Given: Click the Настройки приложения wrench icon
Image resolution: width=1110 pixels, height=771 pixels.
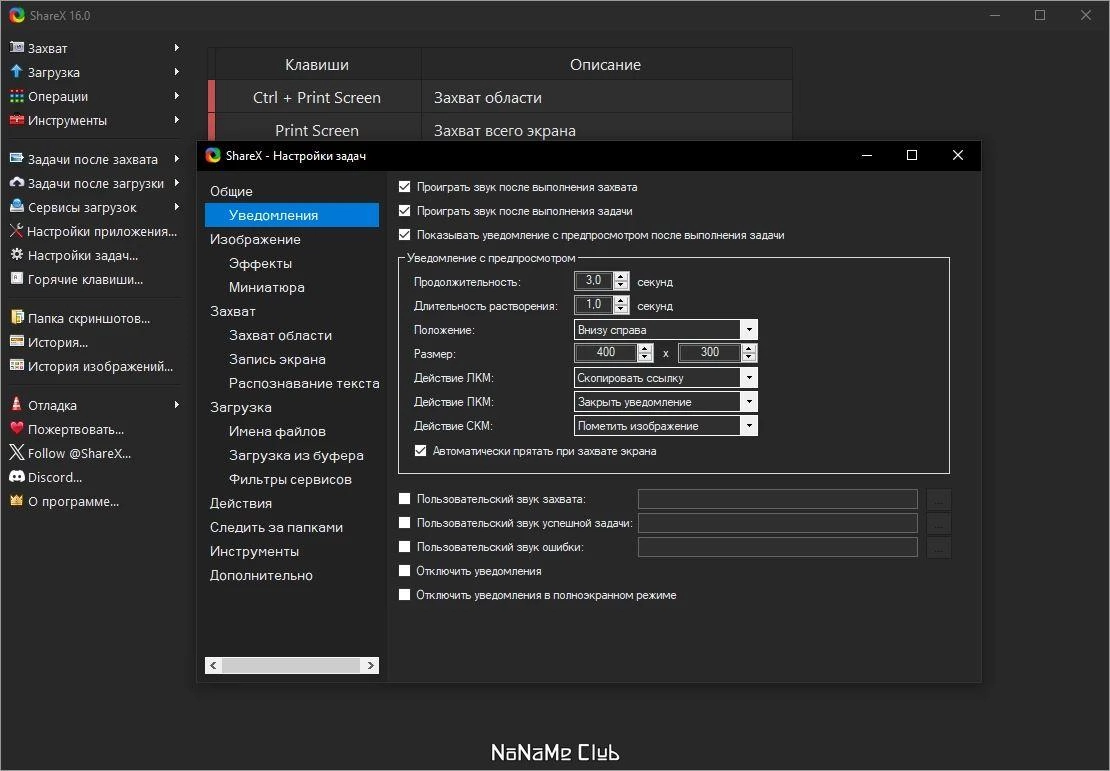Looking at the screenshot, I should (17, 231).
